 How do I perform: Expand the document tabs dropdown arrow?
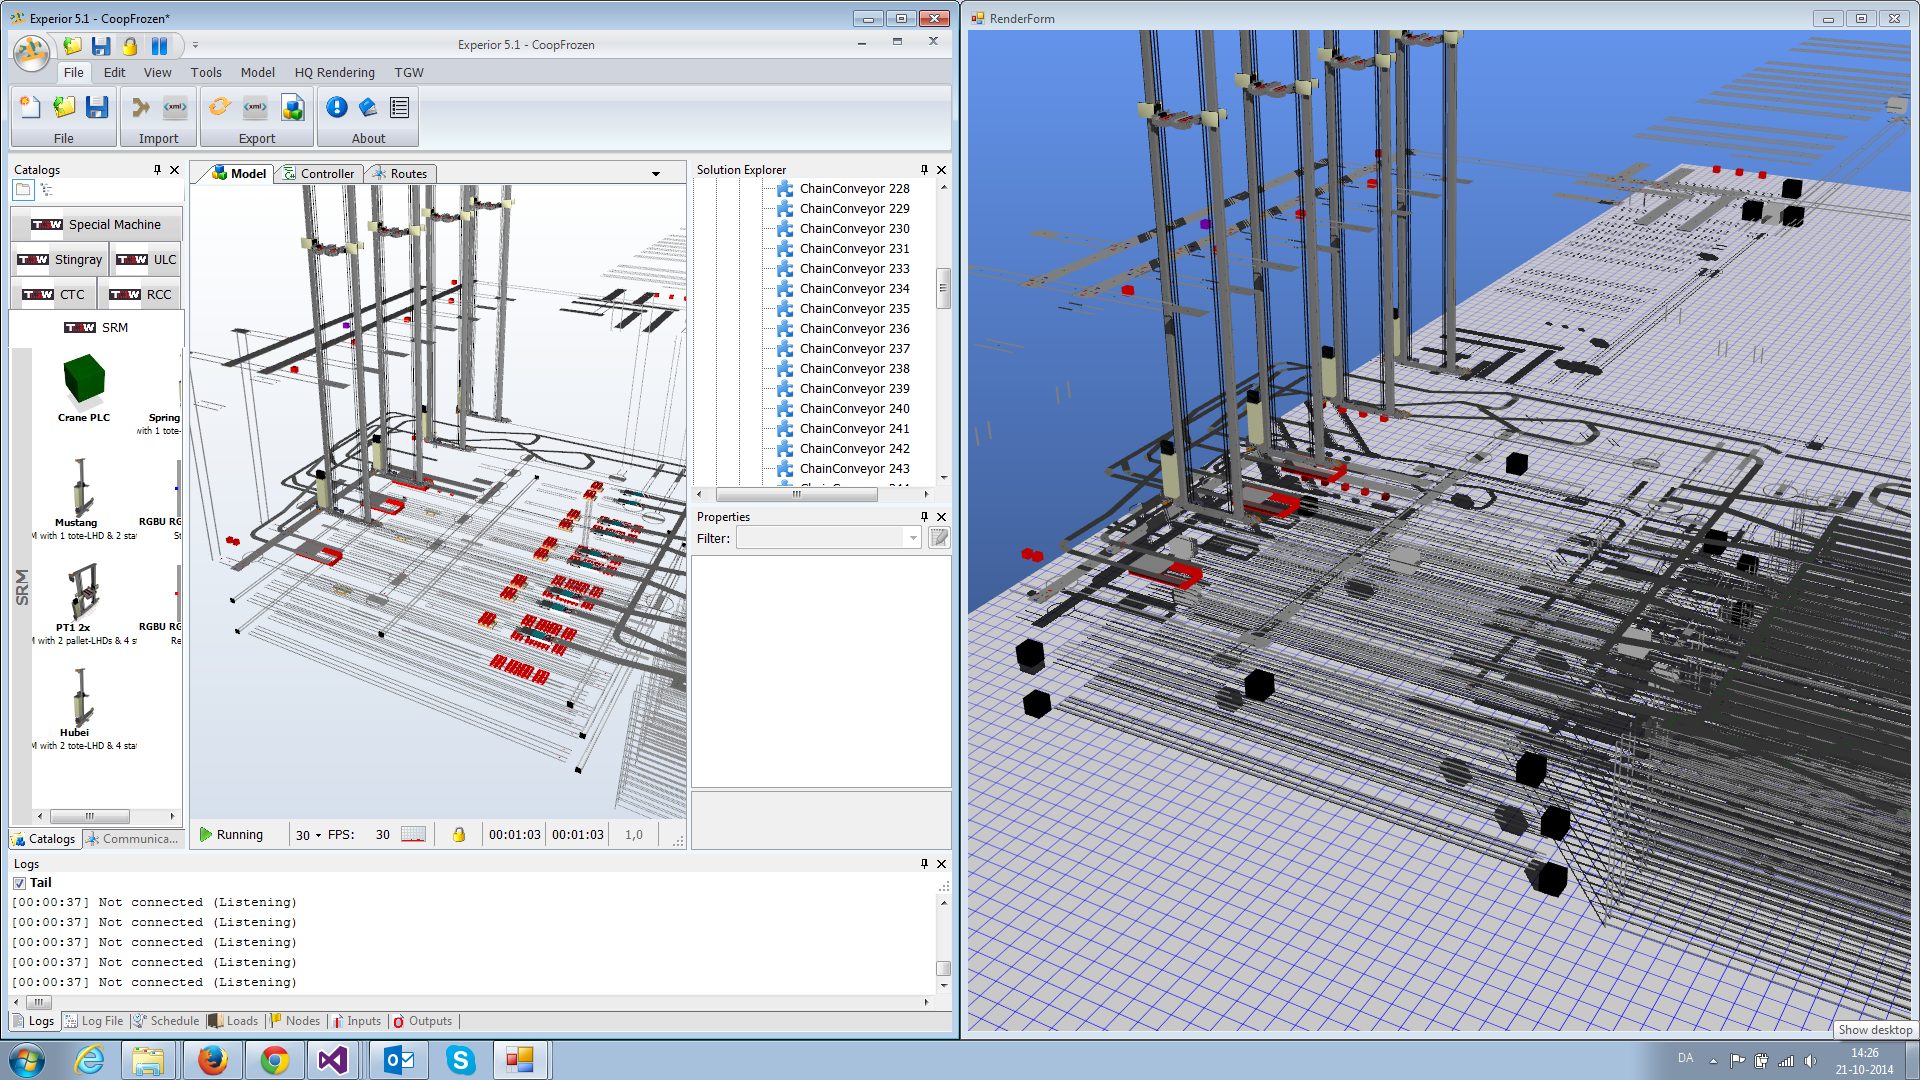click(656, 174)
